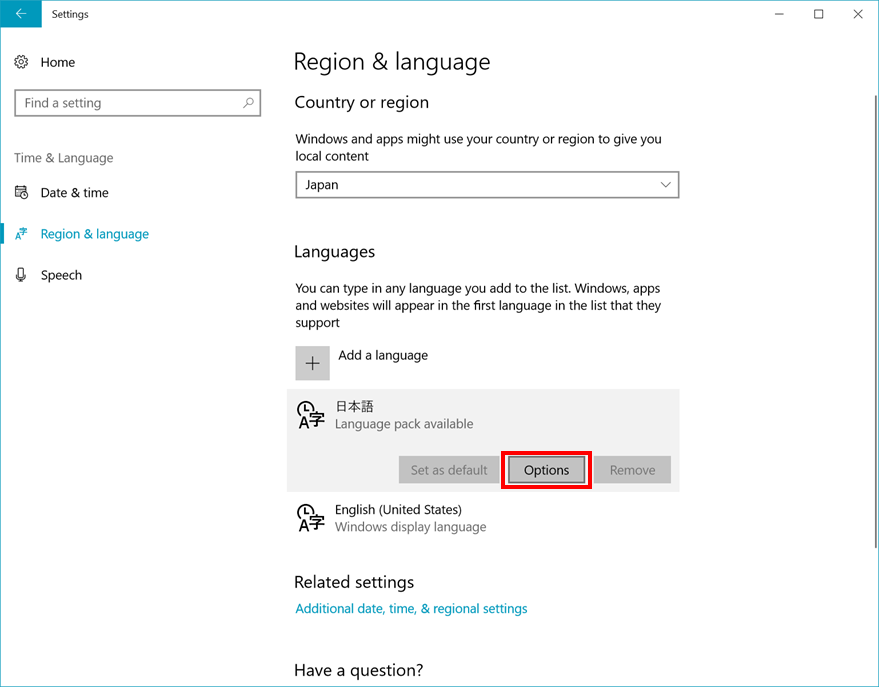Screen dimensions: 879x687
Task: Click the Remove button for 日本語
Action: 632,470
